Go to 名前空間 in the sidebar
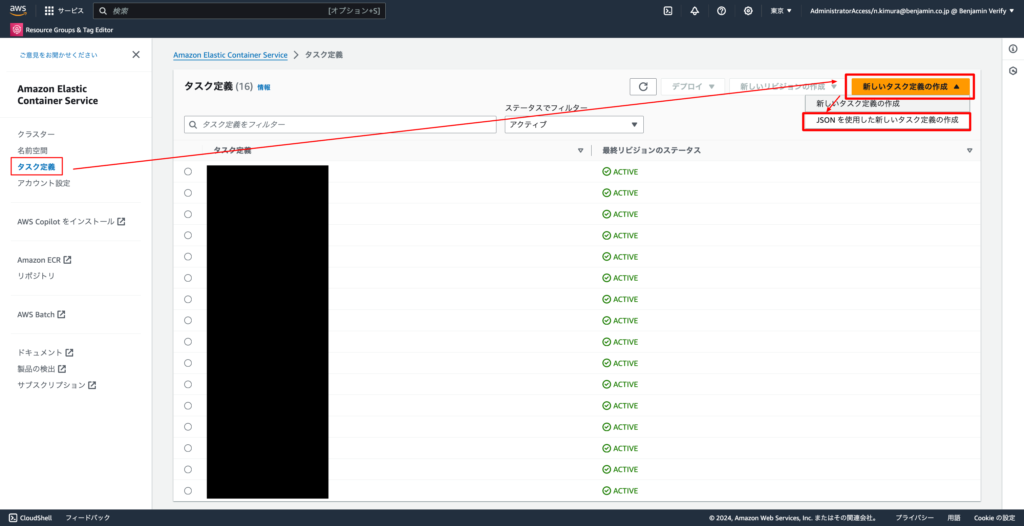The image size is (1024, 526). coord(32,151)
